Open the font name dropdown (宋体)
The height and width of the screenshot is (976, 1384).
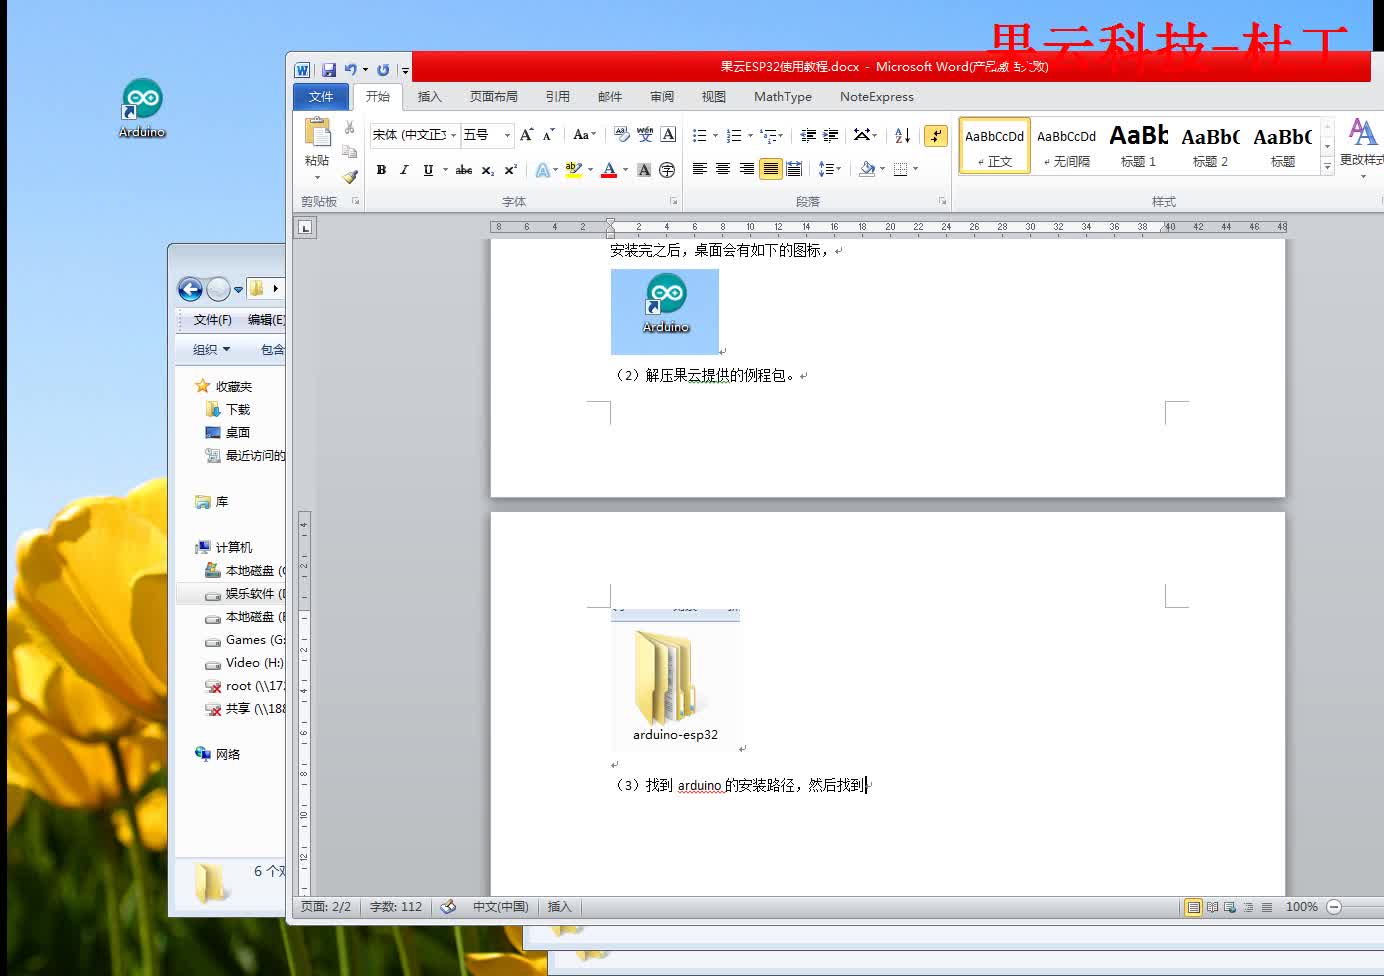pos(453,135)
